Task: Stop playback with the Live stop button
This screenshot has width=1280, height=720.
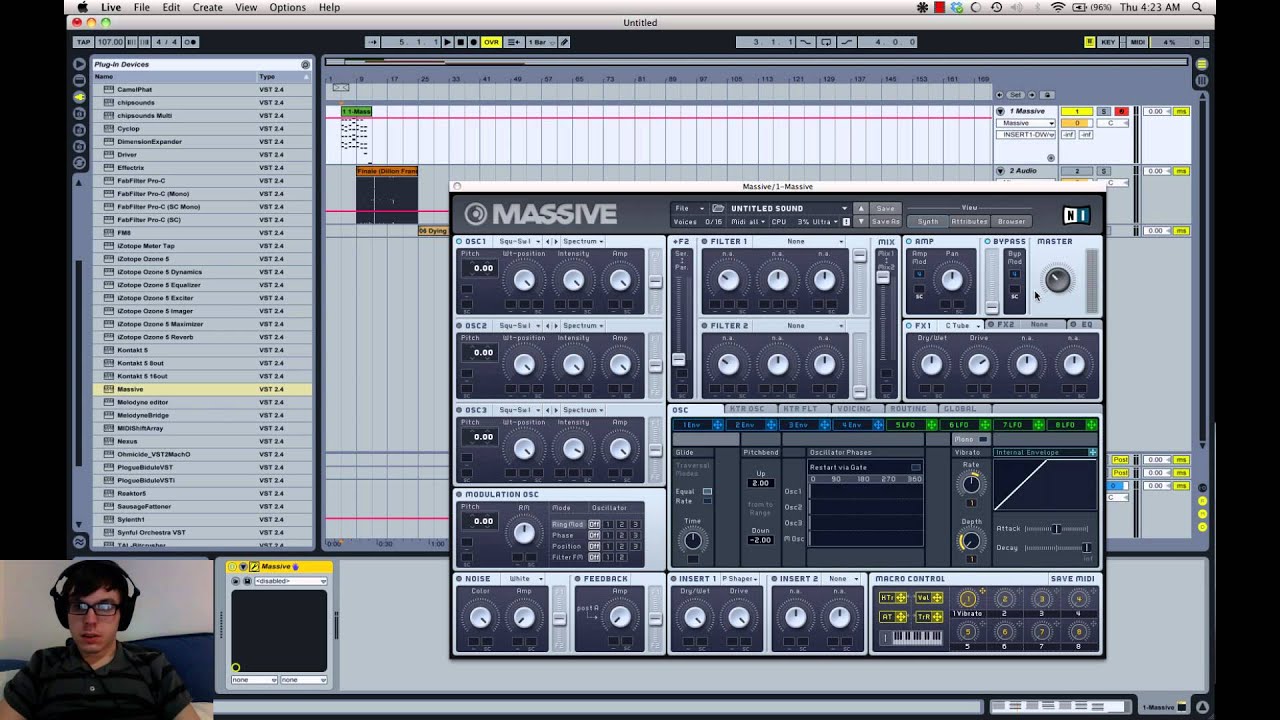Action: tap(460, 42)
